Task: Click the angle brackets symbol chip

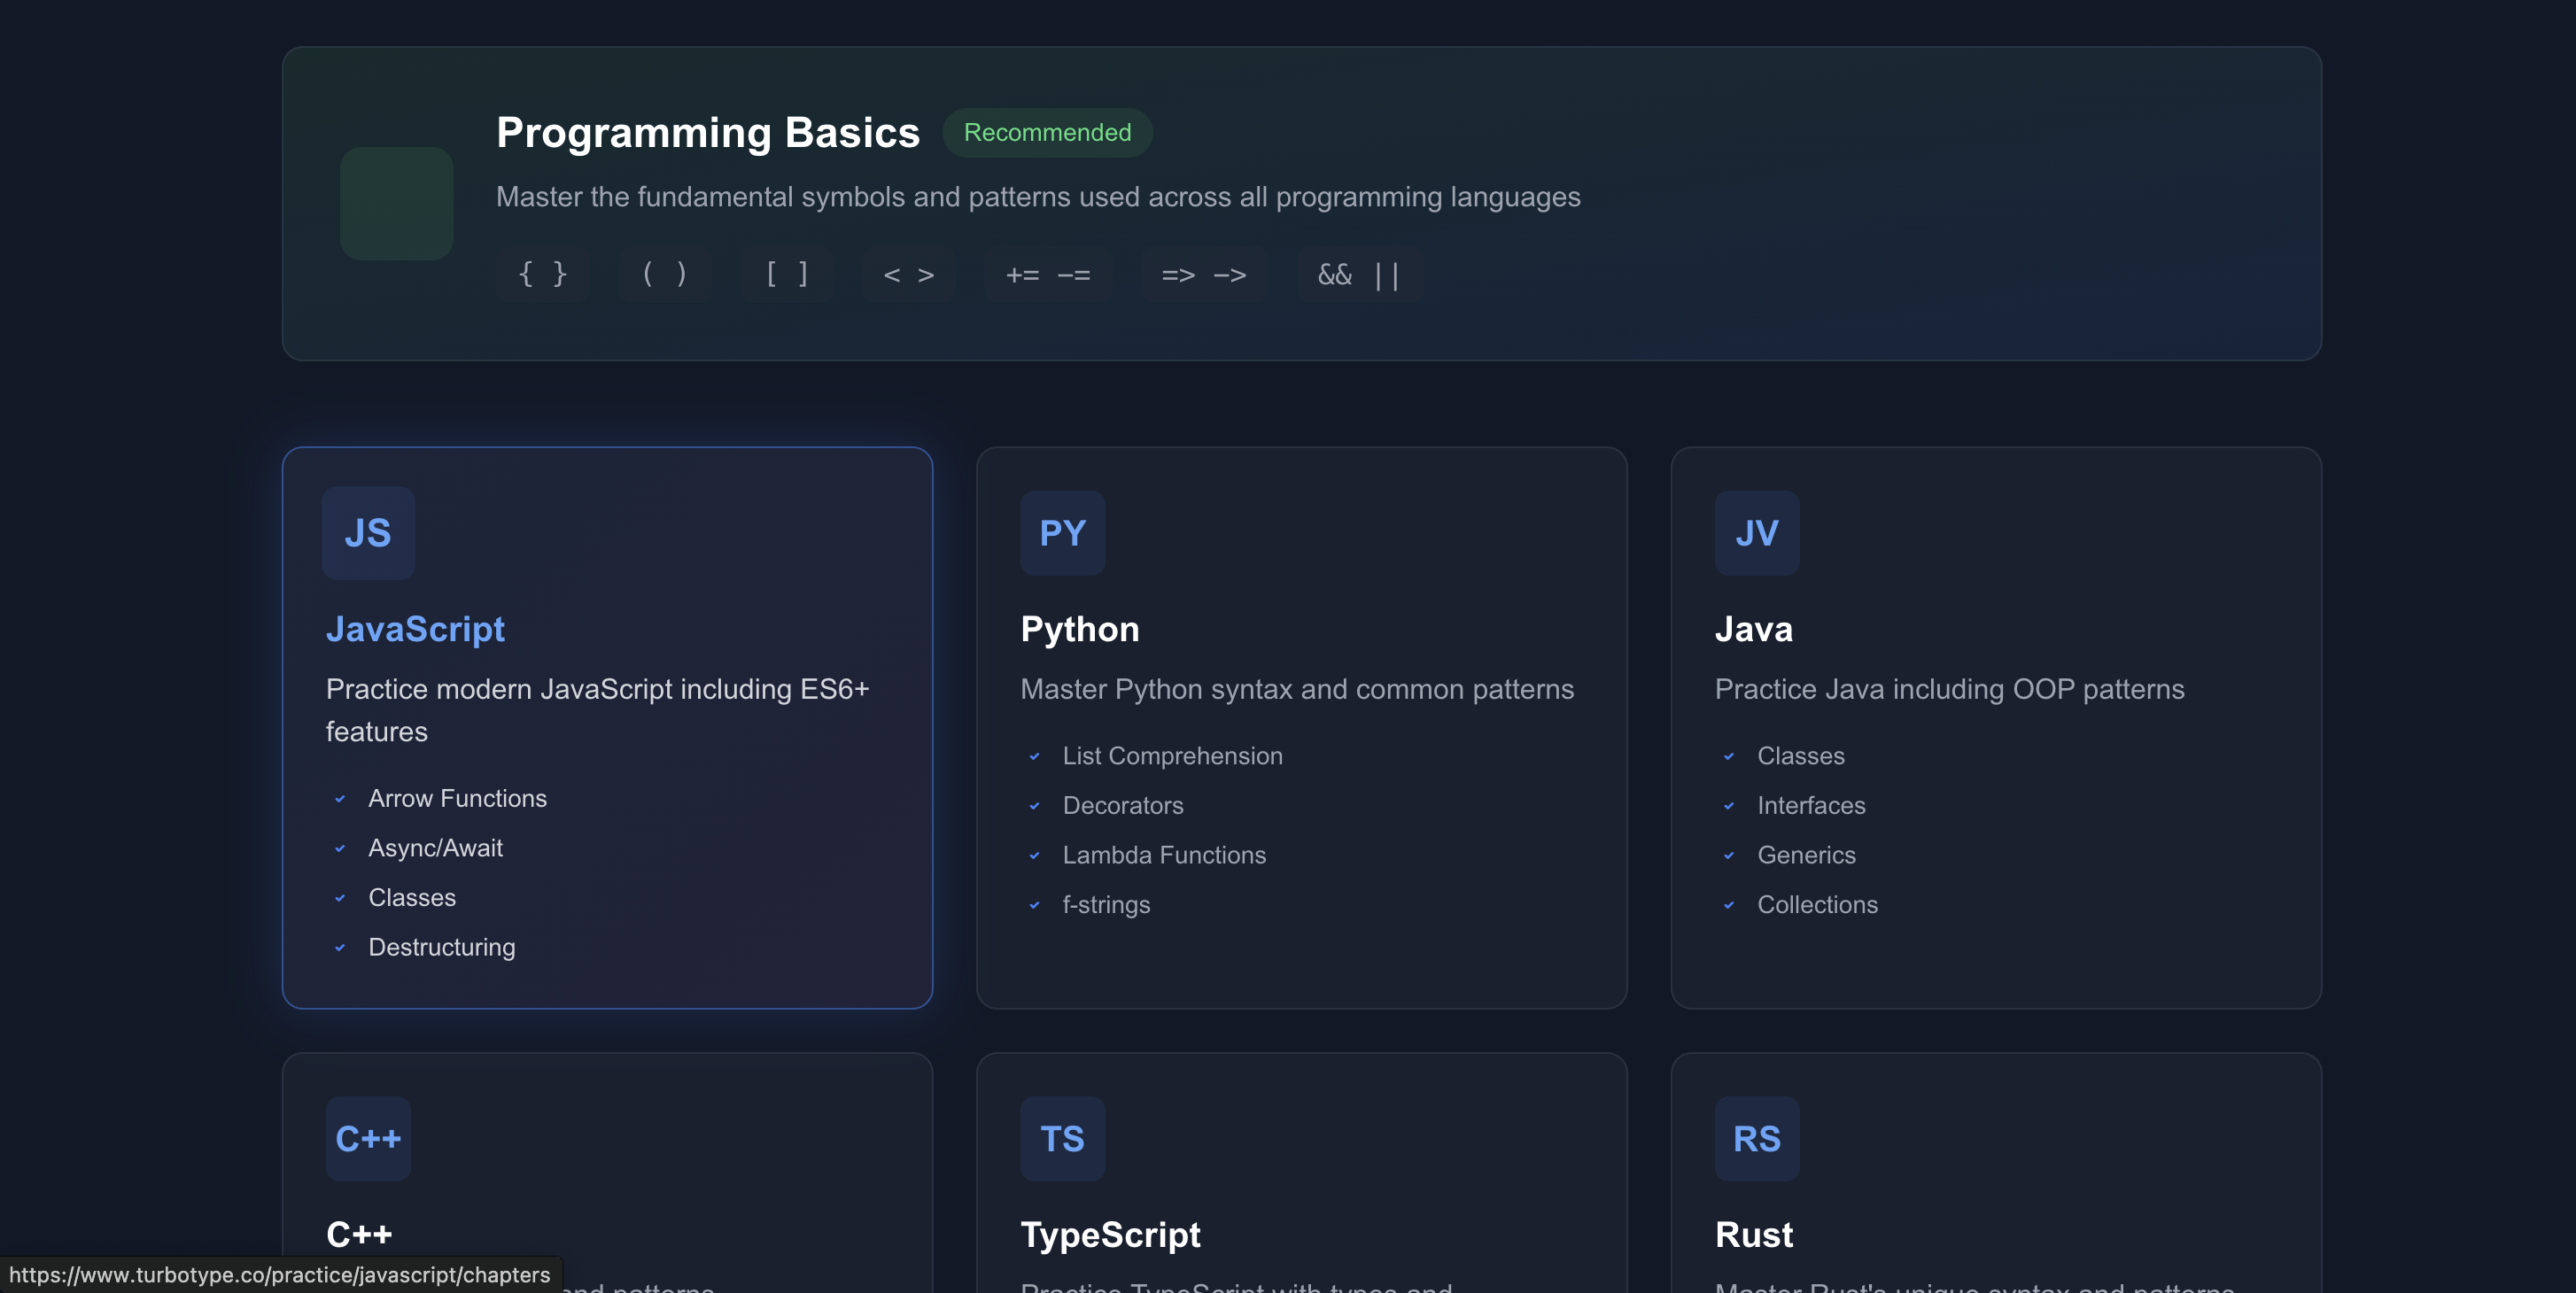Action: pyautogui.click(x=908, y=274)
